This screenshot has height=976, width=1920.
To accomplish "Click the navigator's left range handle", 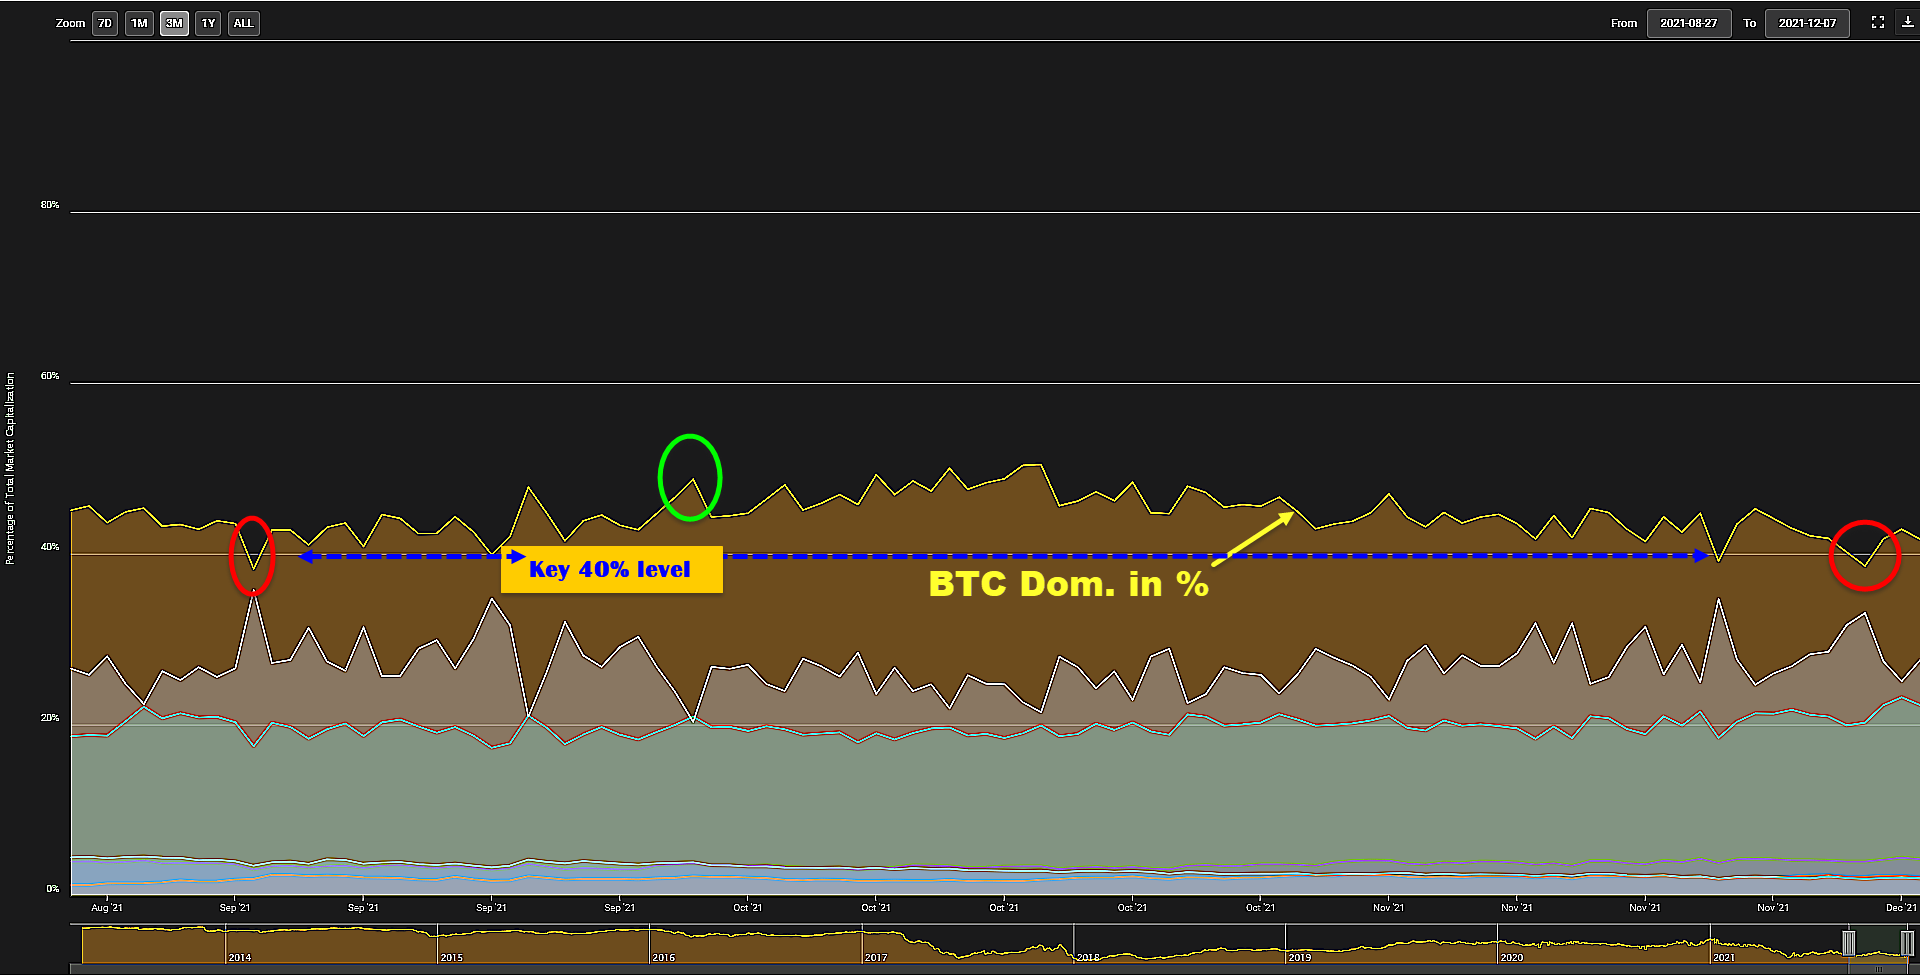I will coord(1848,943).
